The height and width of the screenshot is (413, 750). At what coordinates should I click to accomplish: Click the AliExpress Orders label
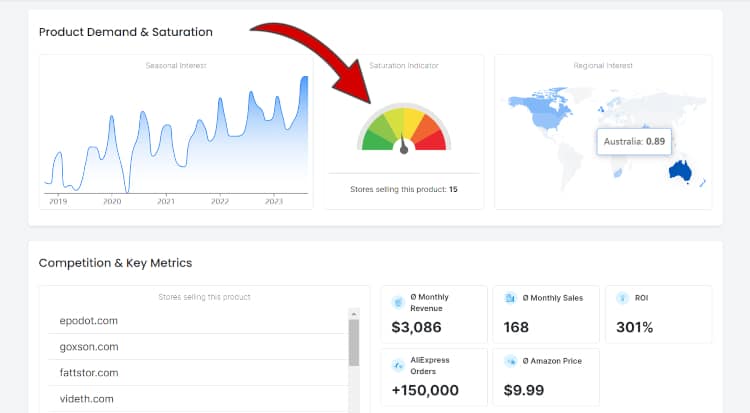point(430,366)
